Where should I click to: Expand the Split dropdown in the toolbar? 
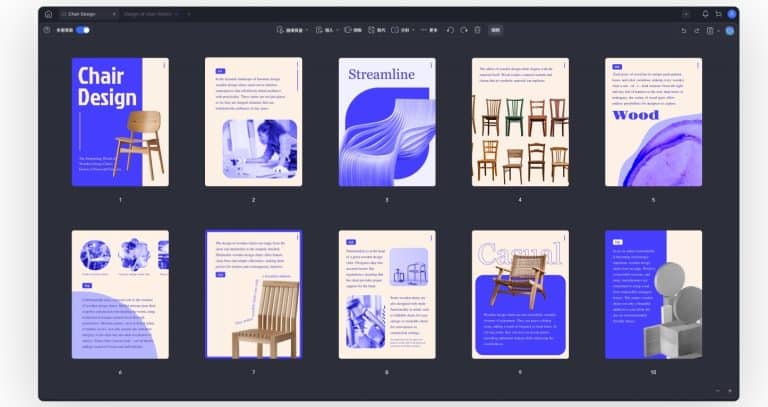click(403, 31)
